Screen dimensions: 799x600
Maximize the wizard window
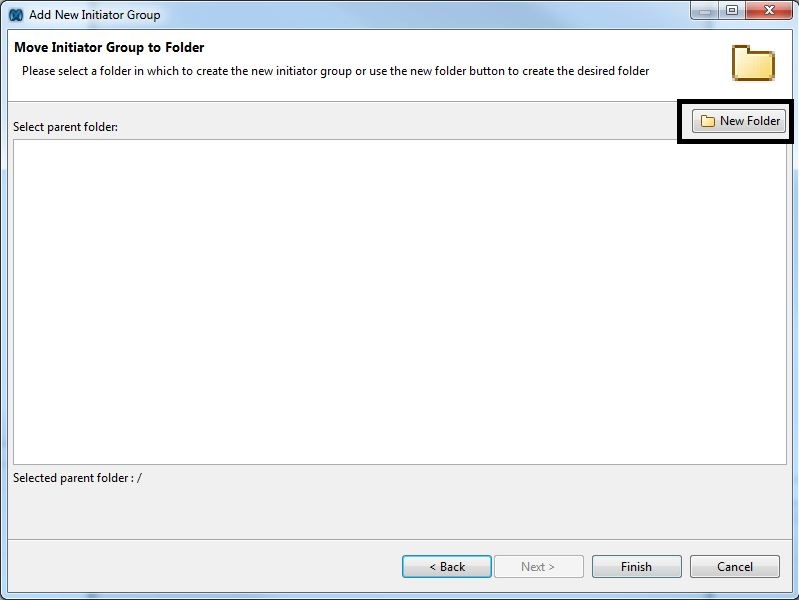point(732,11)
